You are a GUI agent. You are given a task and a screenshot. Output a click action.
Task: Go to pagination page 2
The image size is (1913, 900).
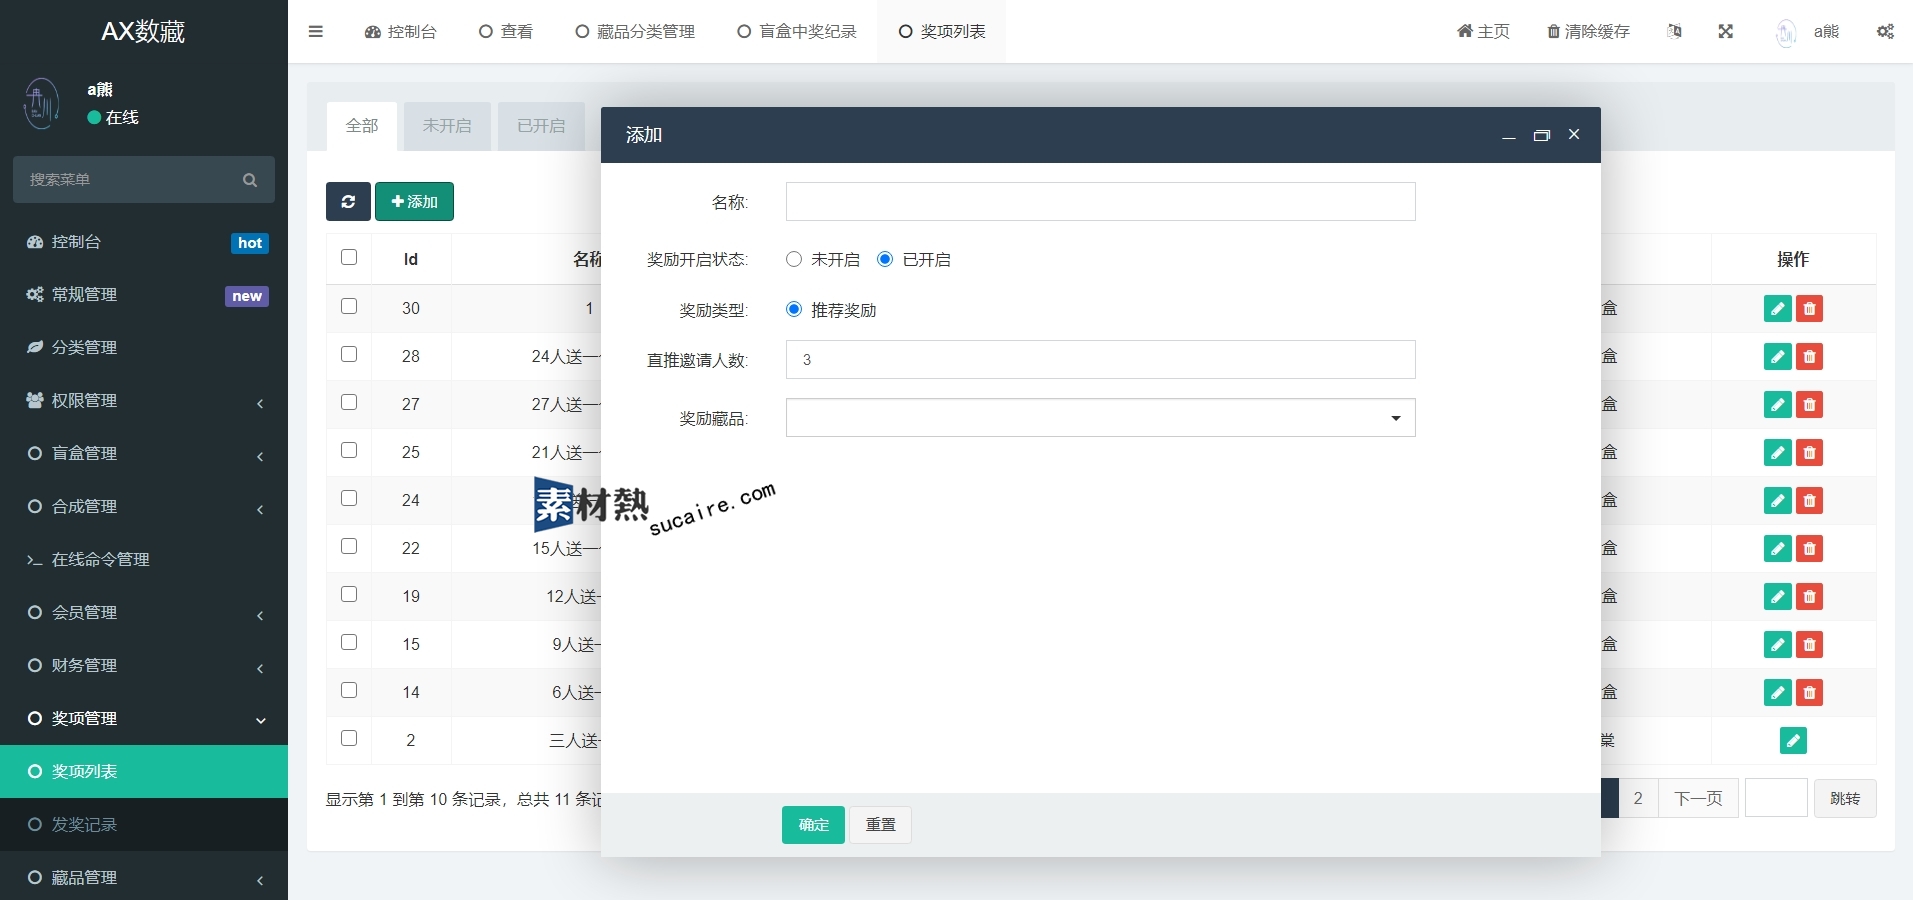tap(1638, 798)
